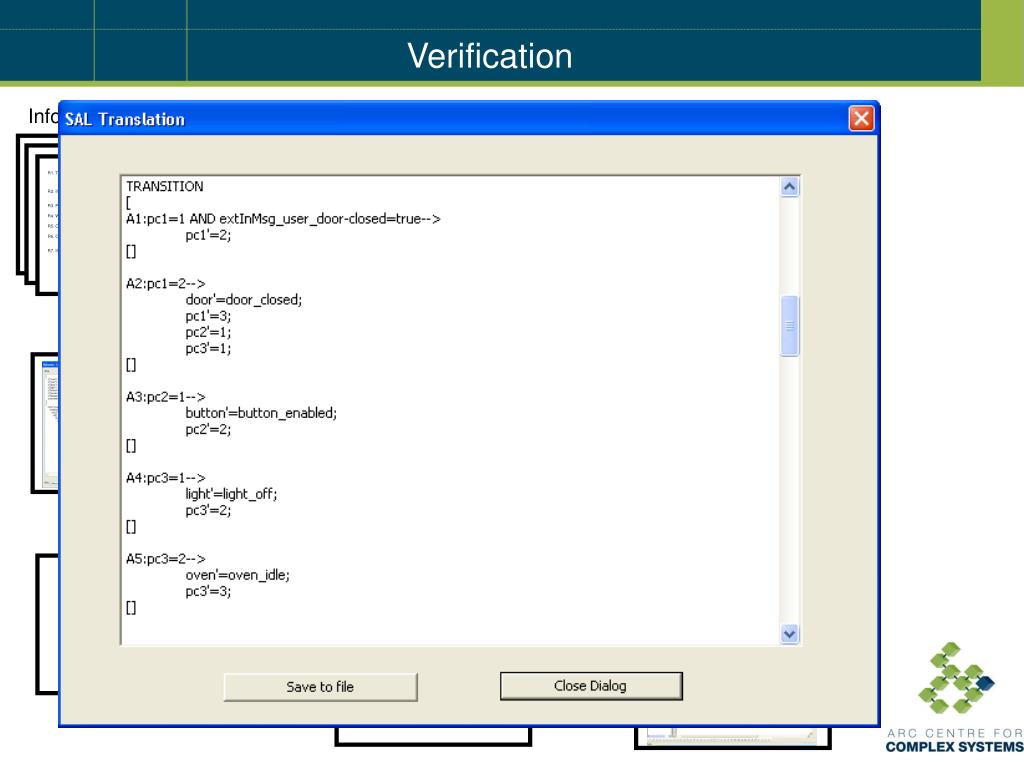Click the vertical scrollbar thumb
This screenshot has height=768, width=1024.
pos(789,326)
